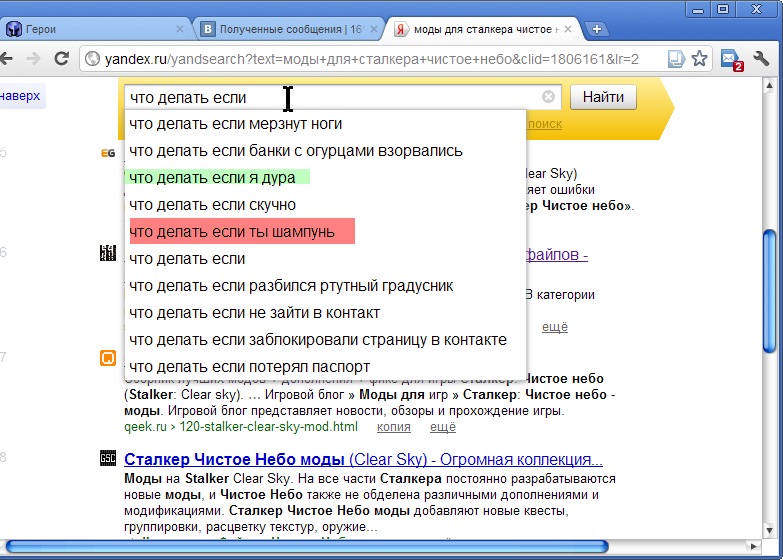
Task: Choose suggestion заблокировали страницу в контакте
Action: click(318, 340)
